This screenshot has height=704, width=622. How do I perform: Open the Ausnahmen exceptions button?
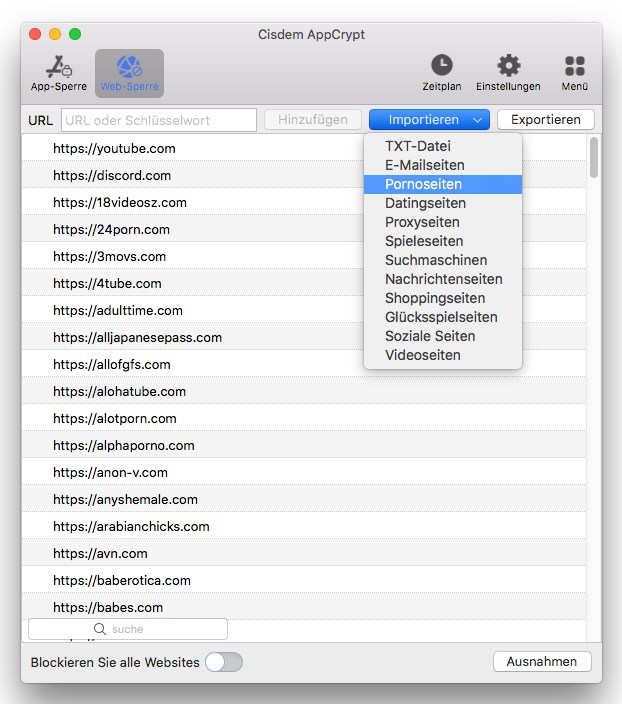[542, 662]
